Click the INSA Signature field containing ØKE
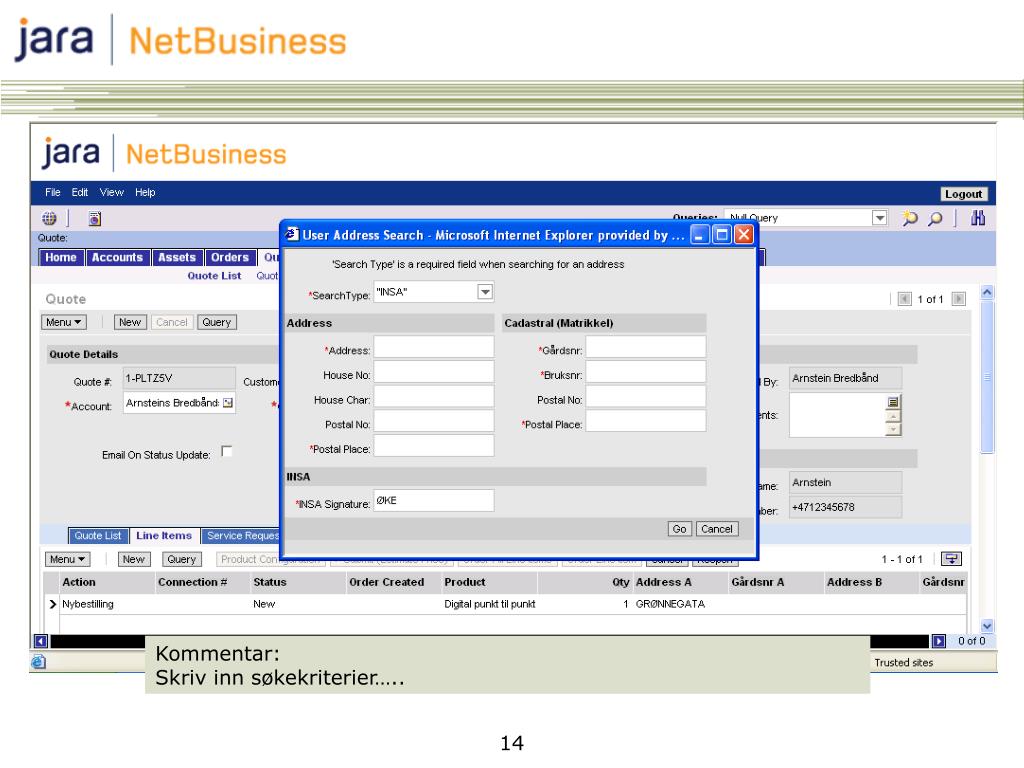The image size is (1024, 768). tap(434, 501)
